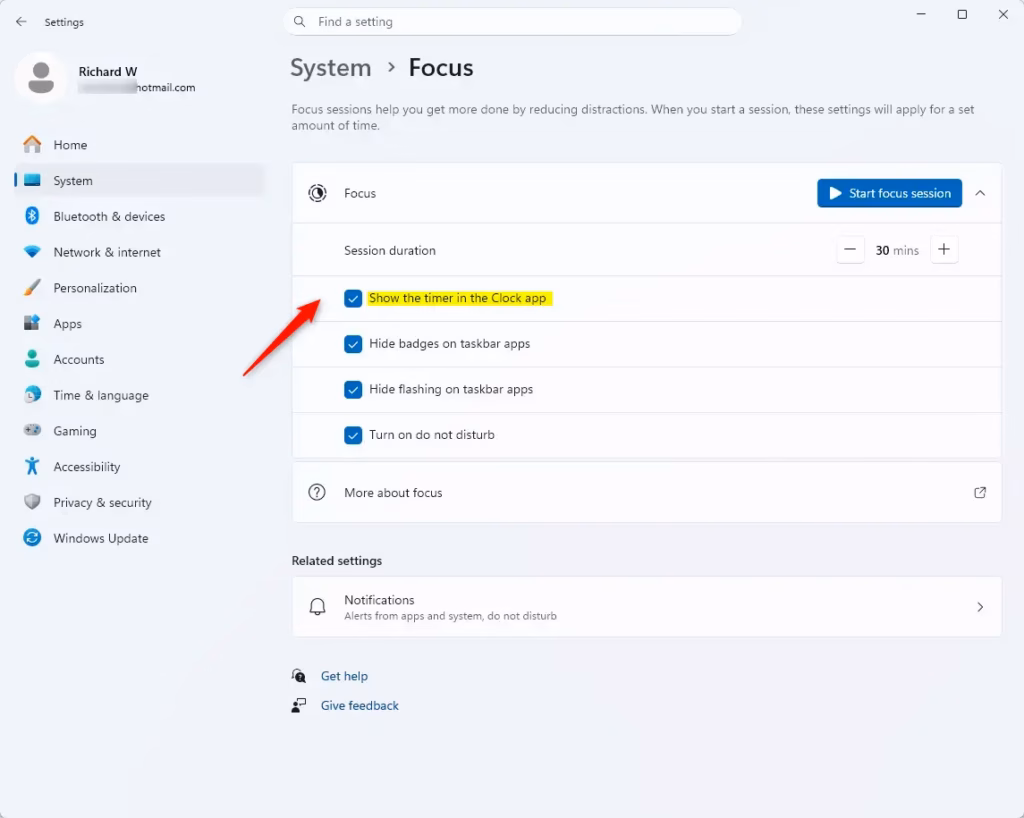Viewport: 1024px width, 818px height.
Task: Open the Richard W profile avatar
Action: pos(40,78)
